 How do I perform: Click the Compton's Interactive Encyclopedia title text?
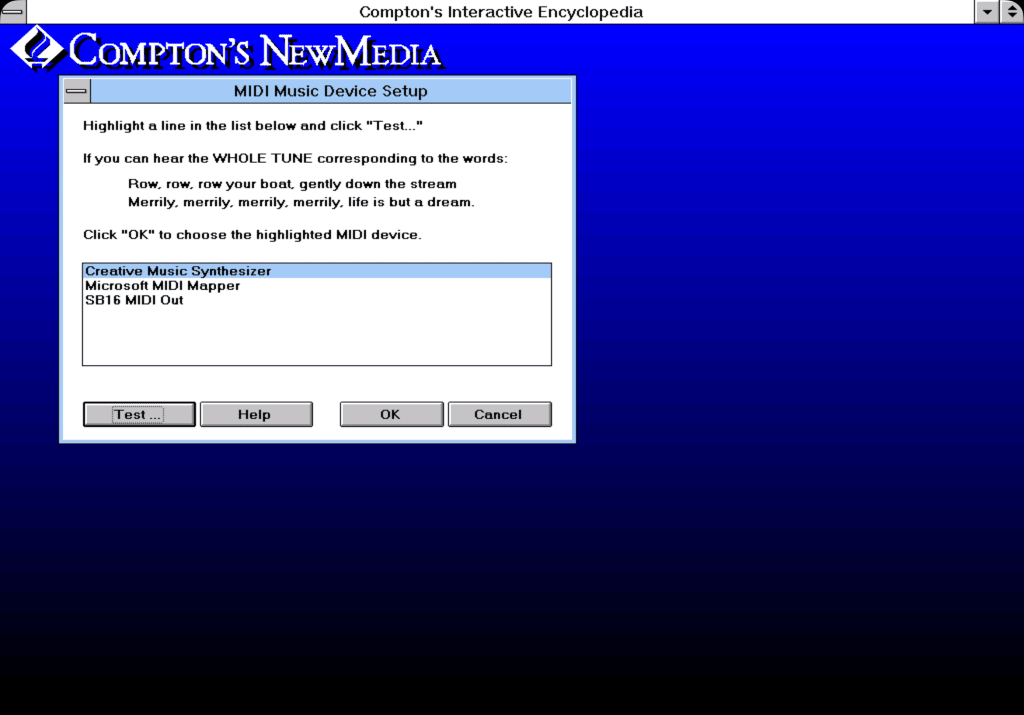coord(500,12)
